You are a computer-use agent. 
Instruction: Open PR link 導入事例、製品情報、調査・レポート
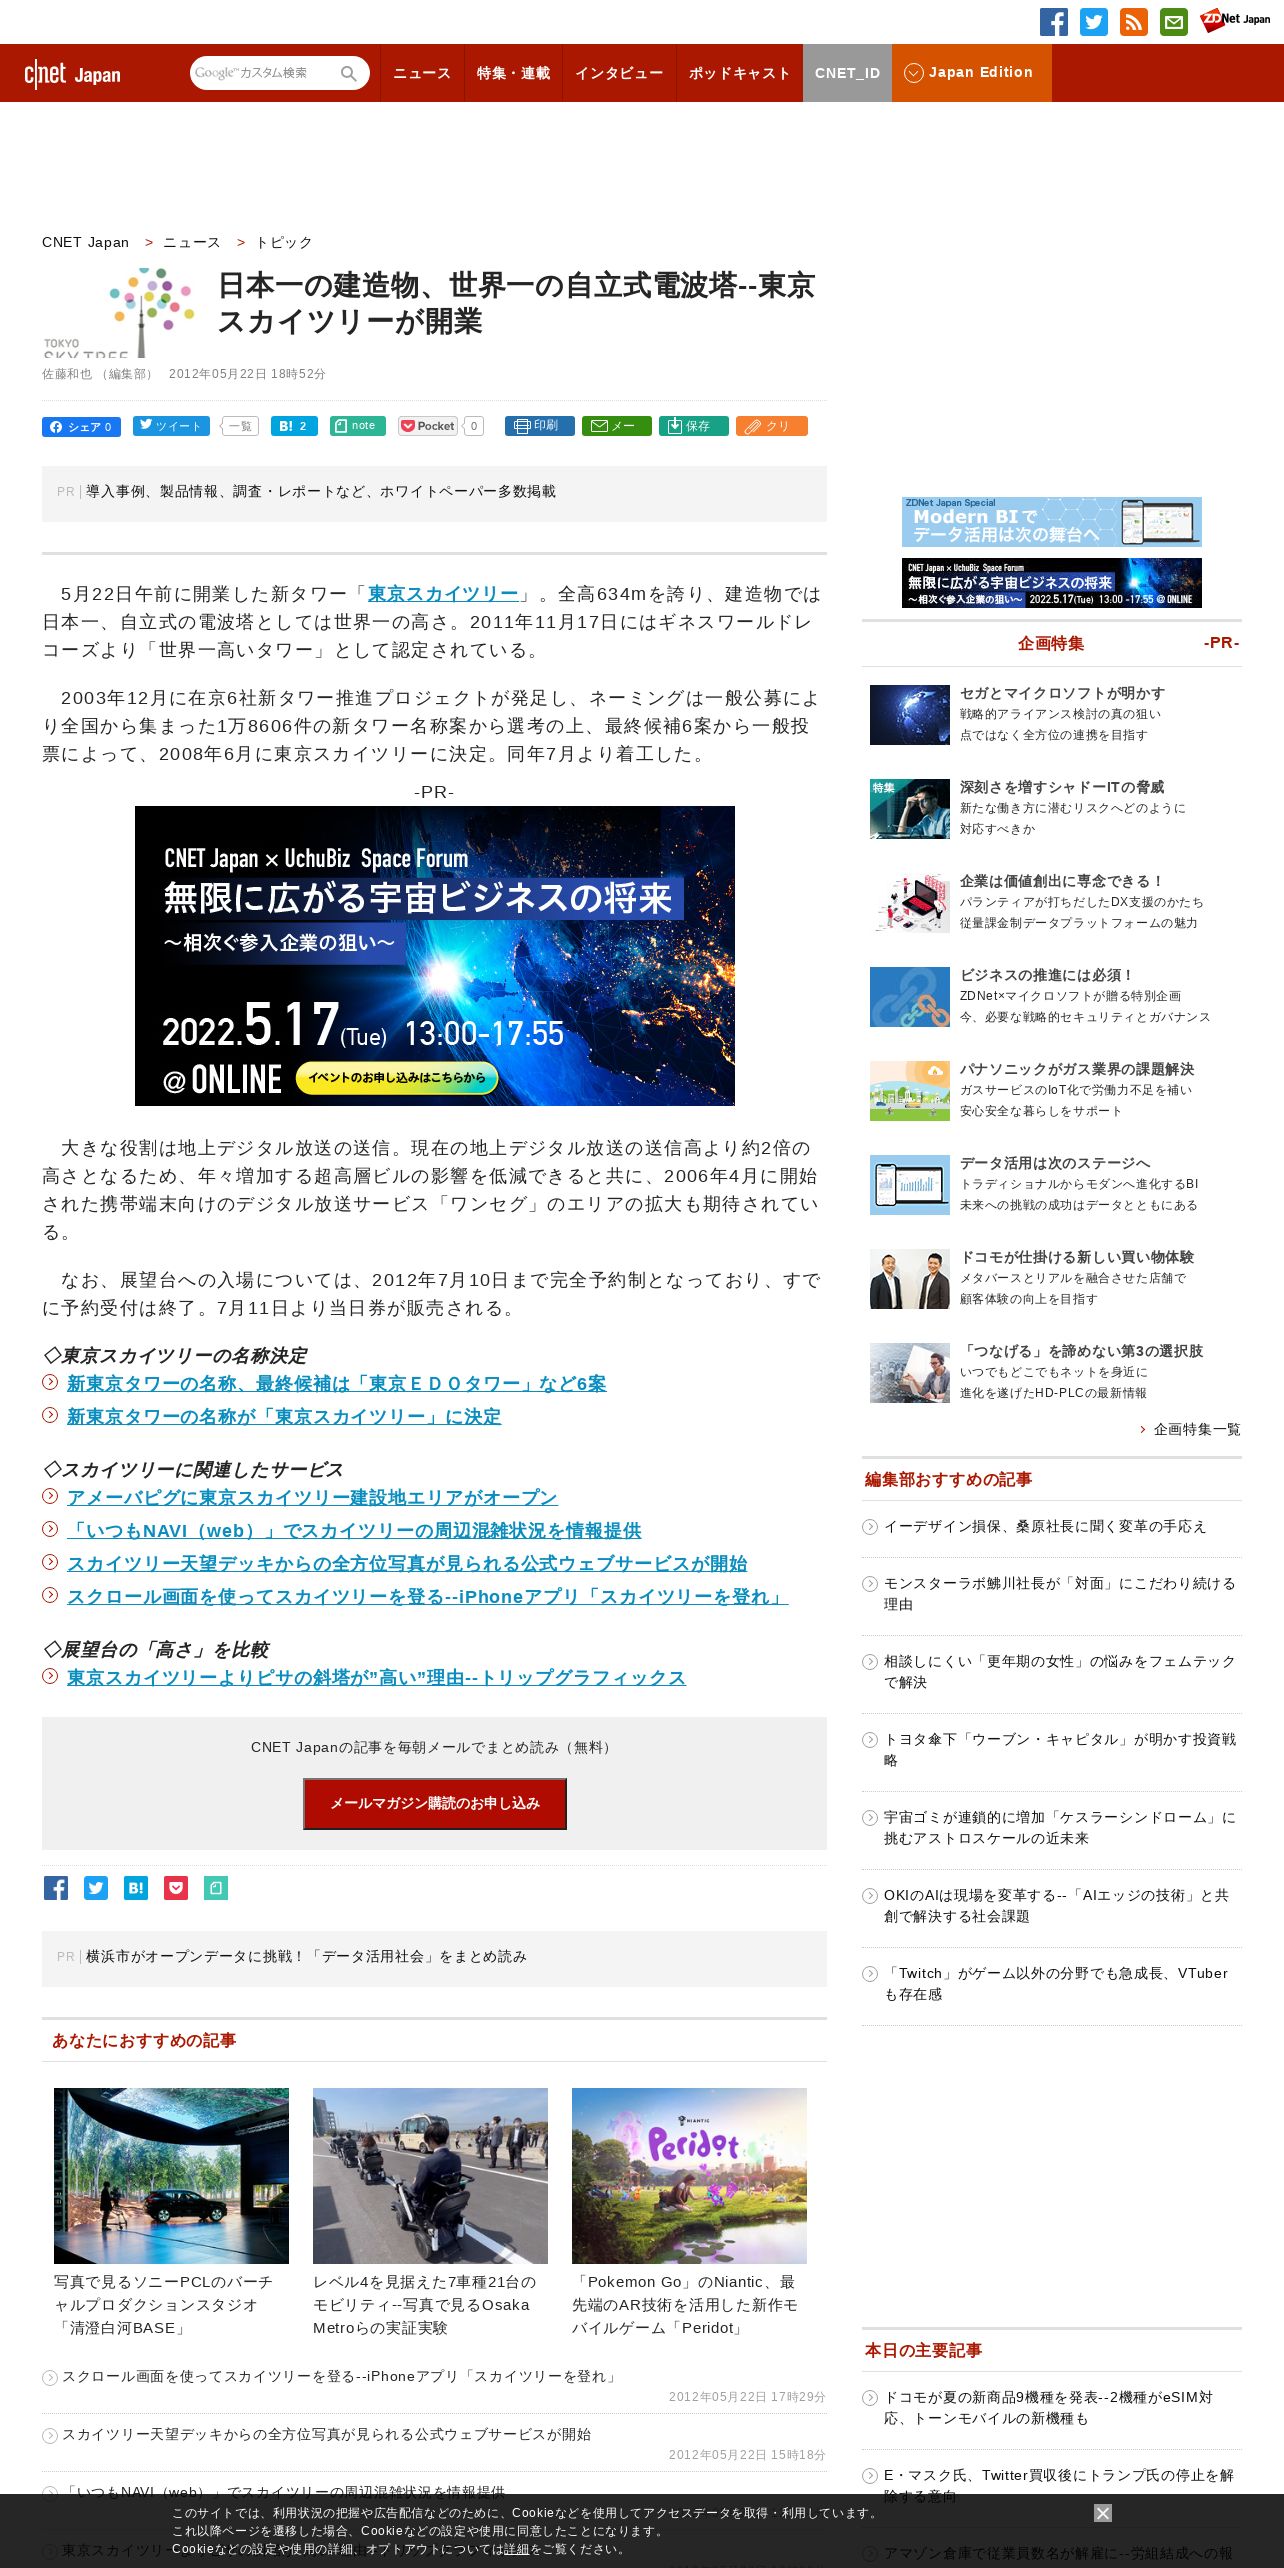tap(321, 491)
